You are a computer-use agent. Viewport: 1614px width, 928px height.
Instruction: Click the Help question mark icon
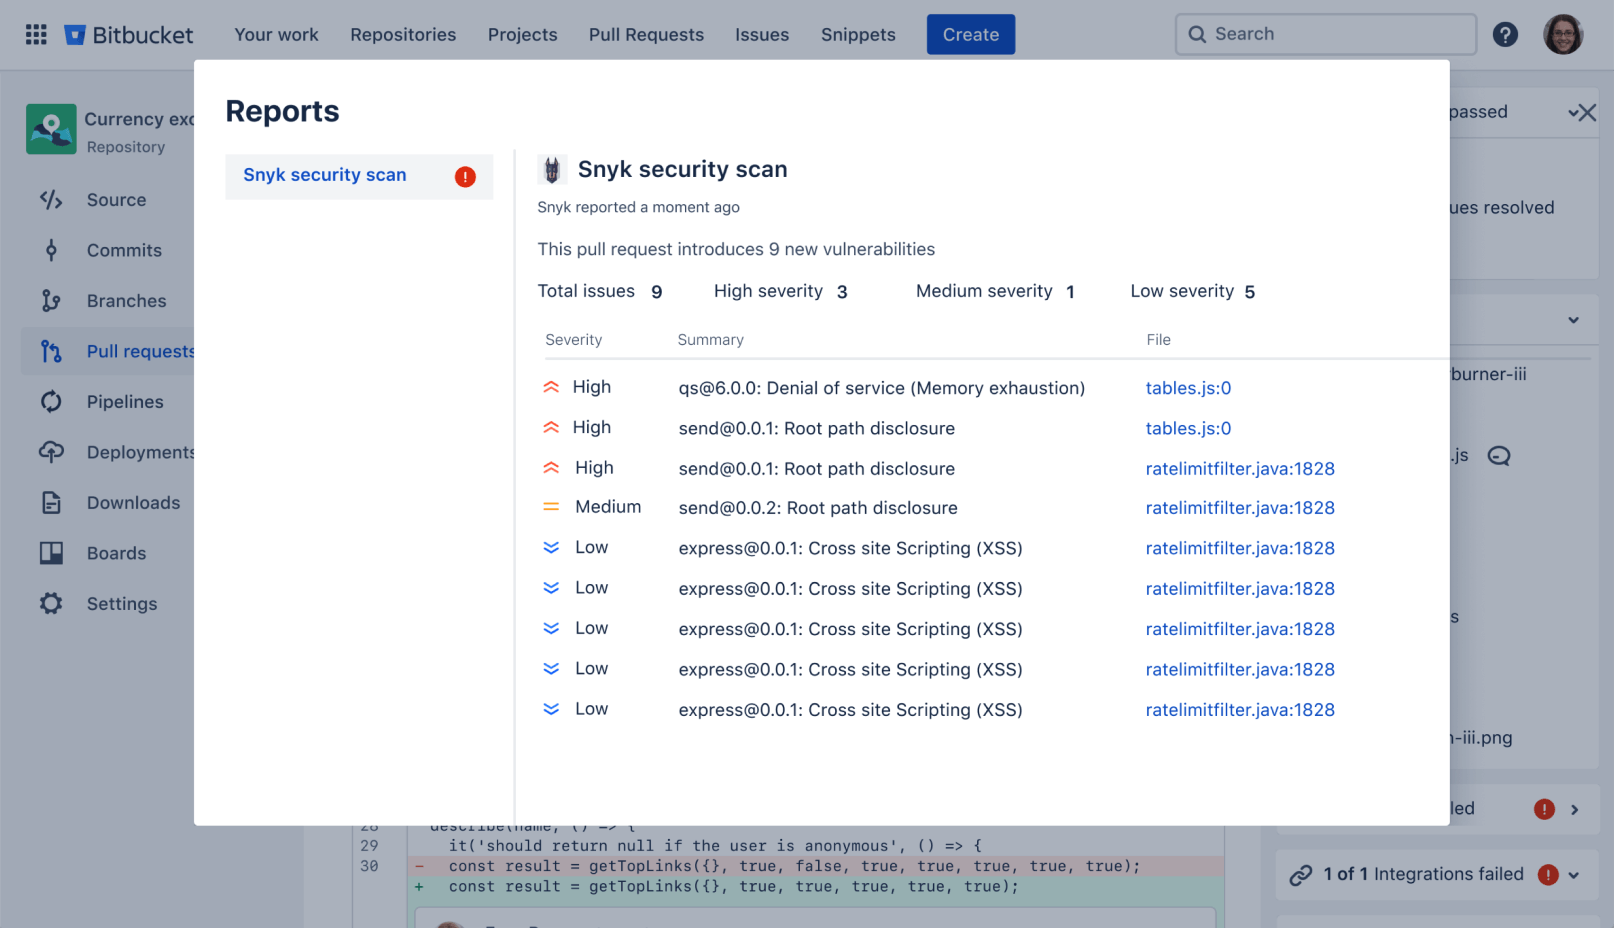click(x=1506, y=34)
